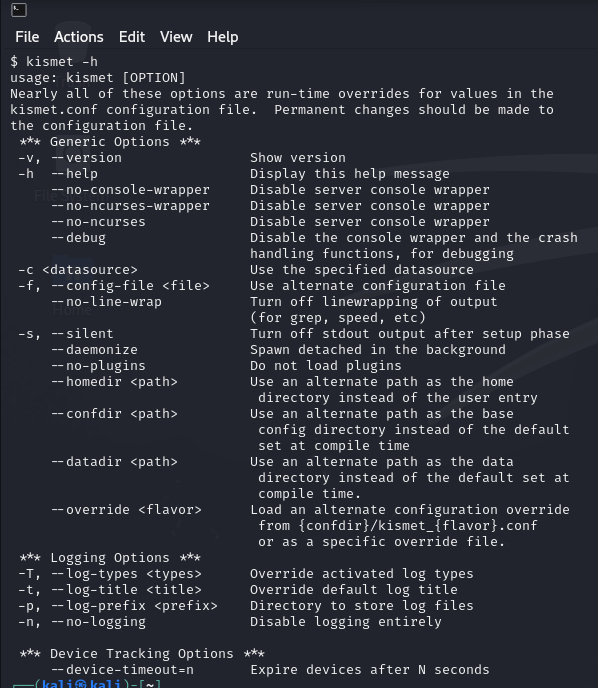Click the --daemonize option text

tap(95, 350)
